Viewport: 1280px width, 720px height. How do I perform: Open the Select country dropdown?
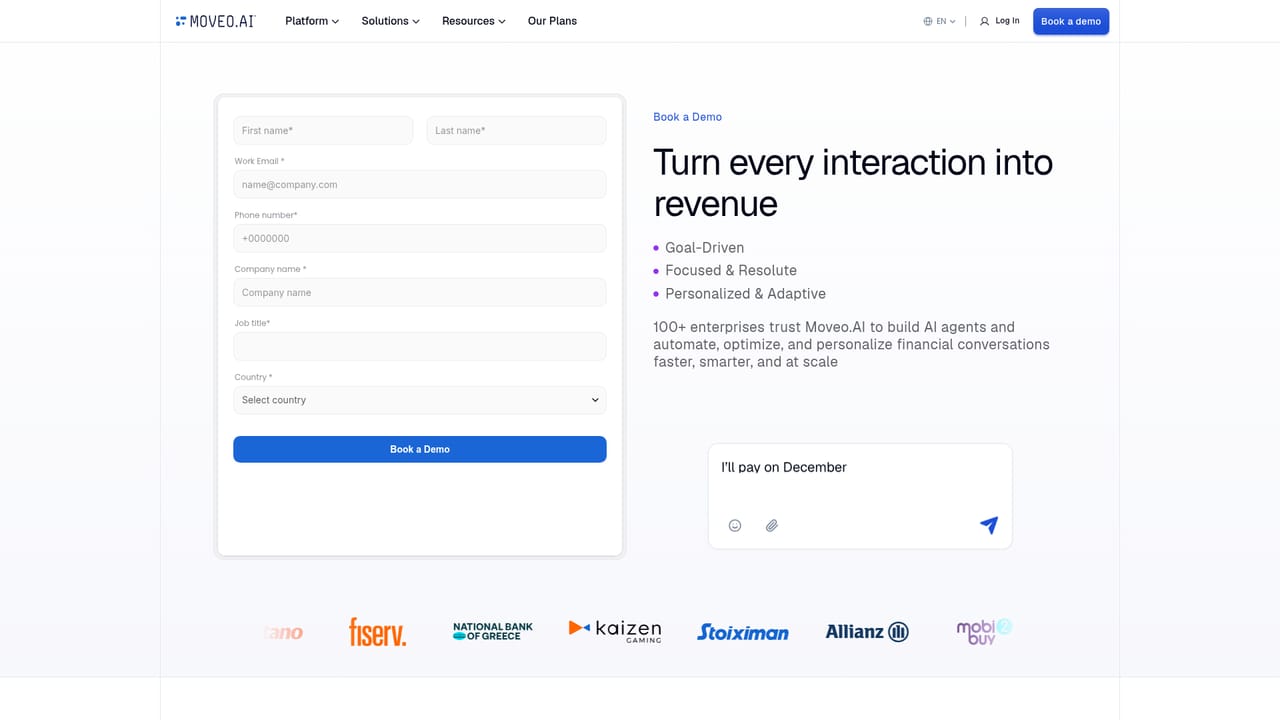click(x=420, y=400)
